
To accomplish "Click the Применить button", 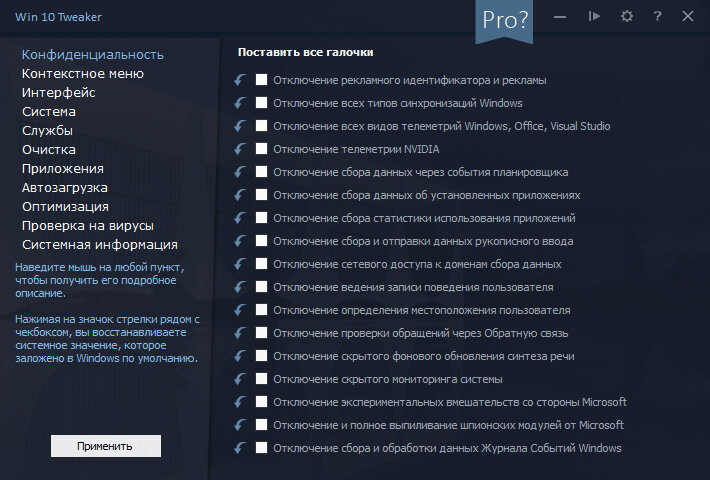I will tap(106, 446).
